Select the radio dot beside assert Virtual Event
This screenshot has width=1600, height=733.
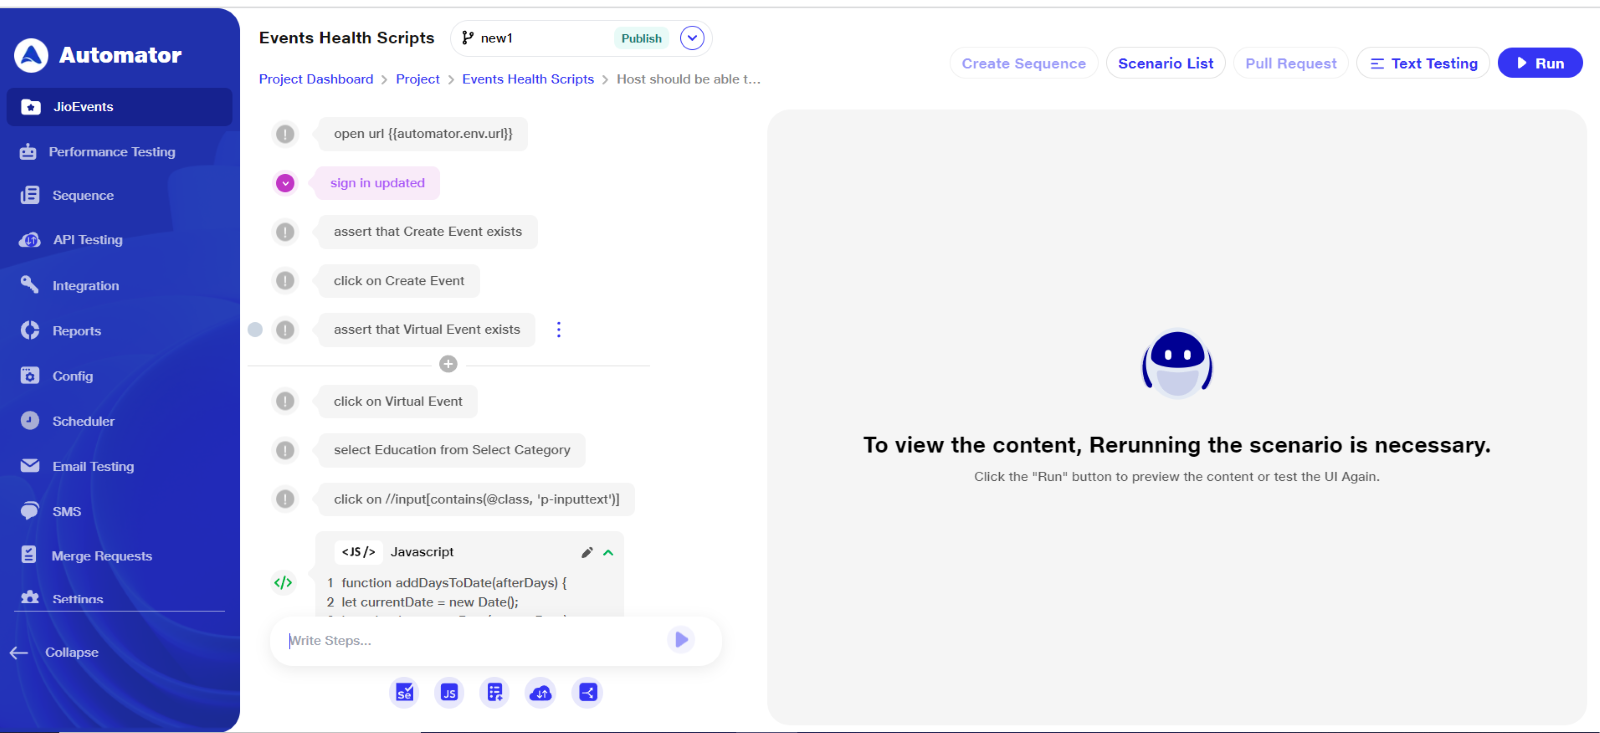point(255,330)
